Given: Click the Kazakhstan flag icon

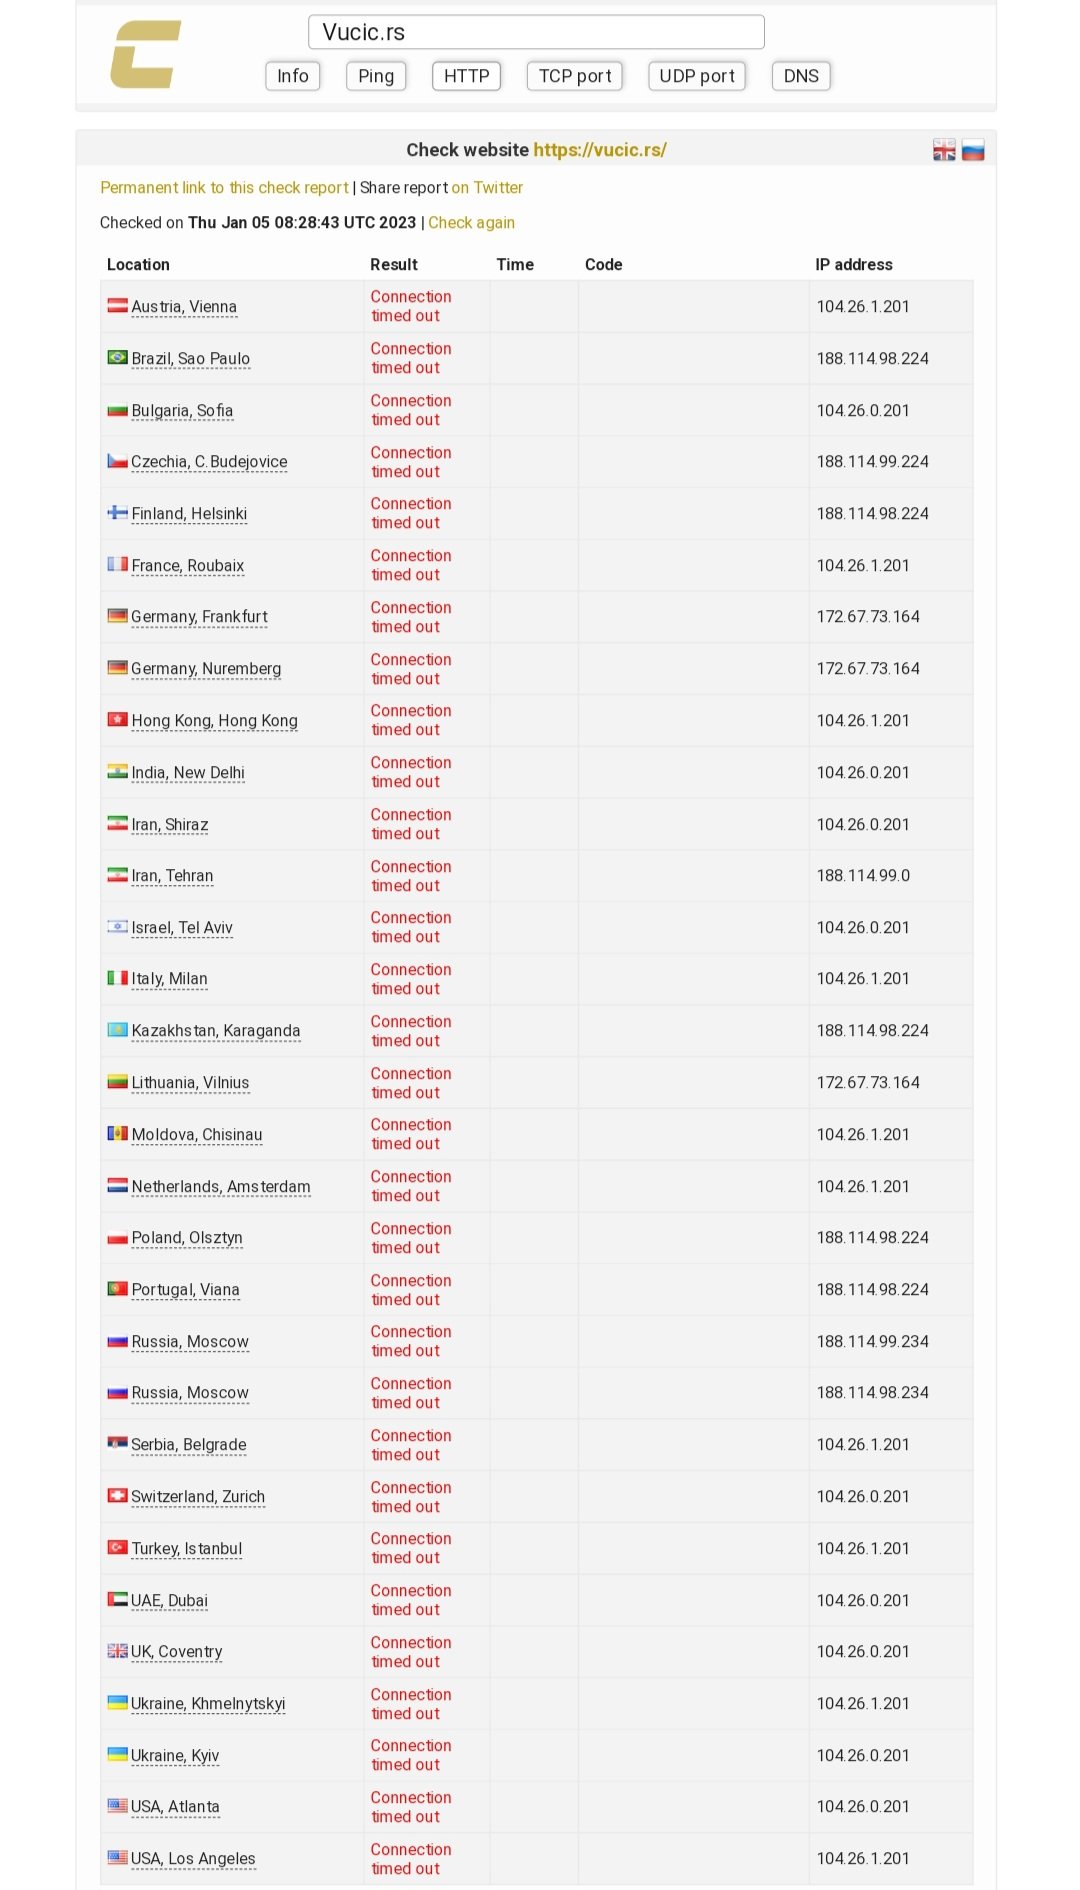Looking at the screenshot, I should click(118, 1029).
